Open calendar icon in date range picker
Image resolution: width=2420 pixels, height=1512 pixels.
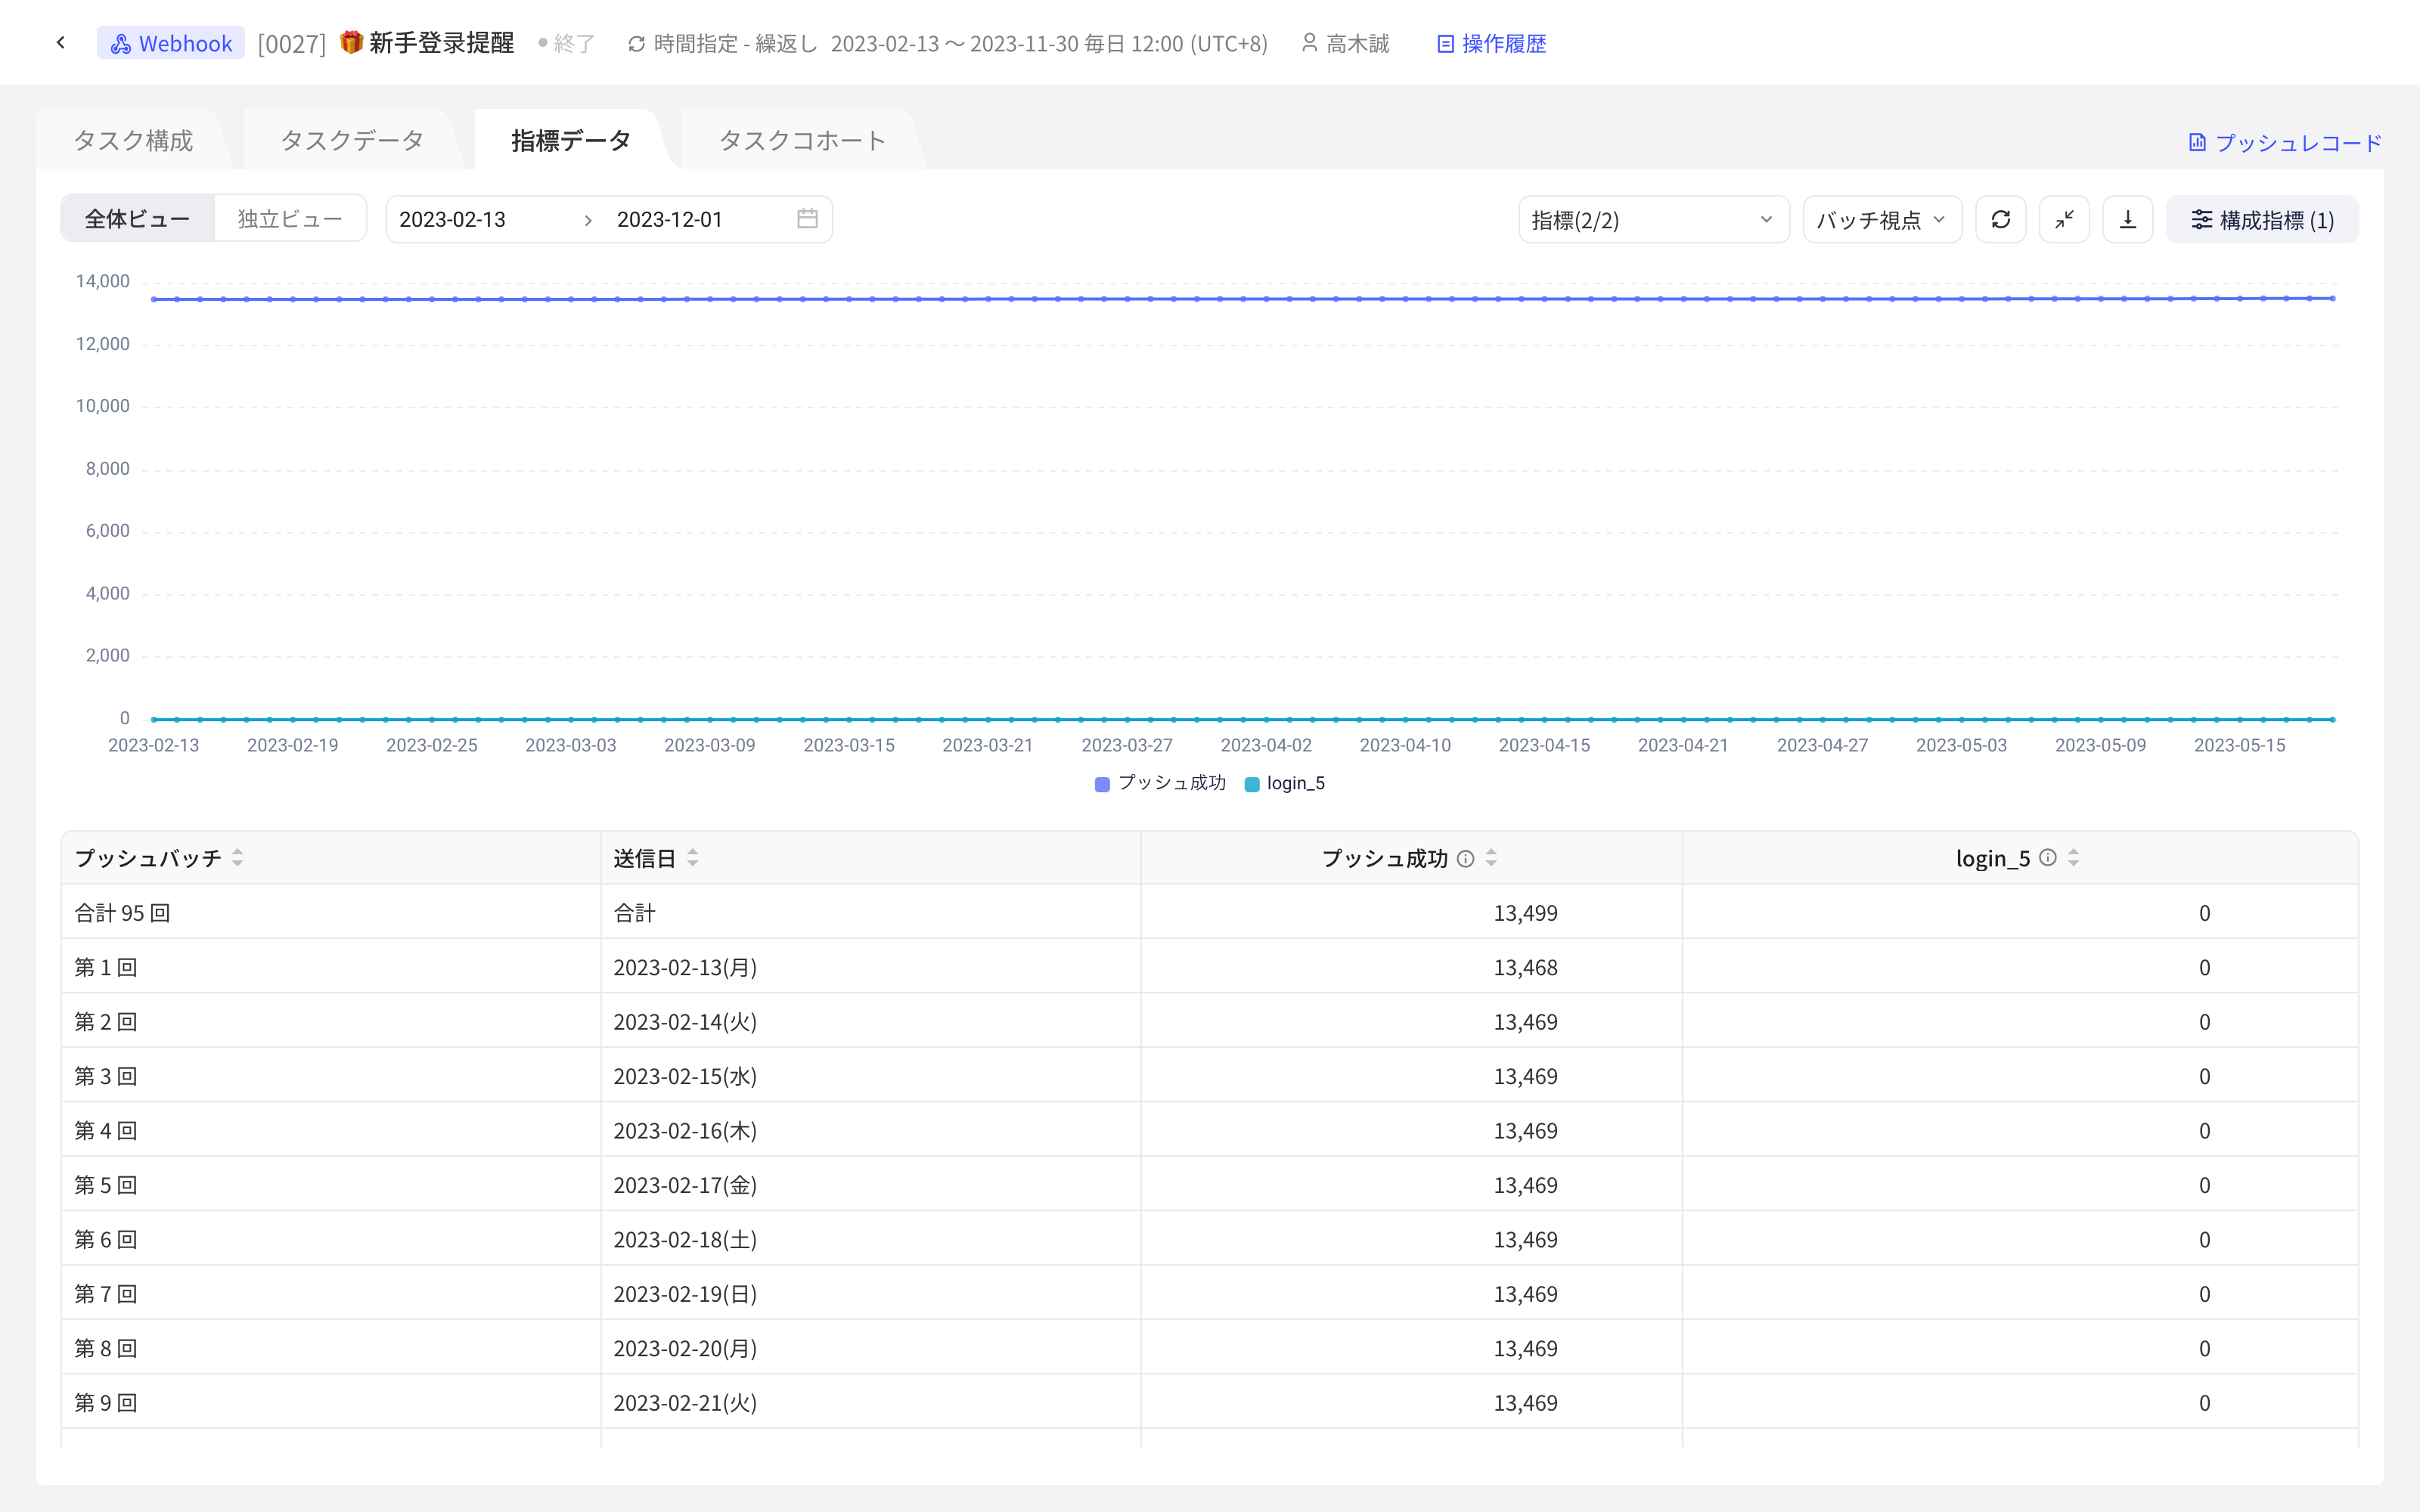click(808, 219)
